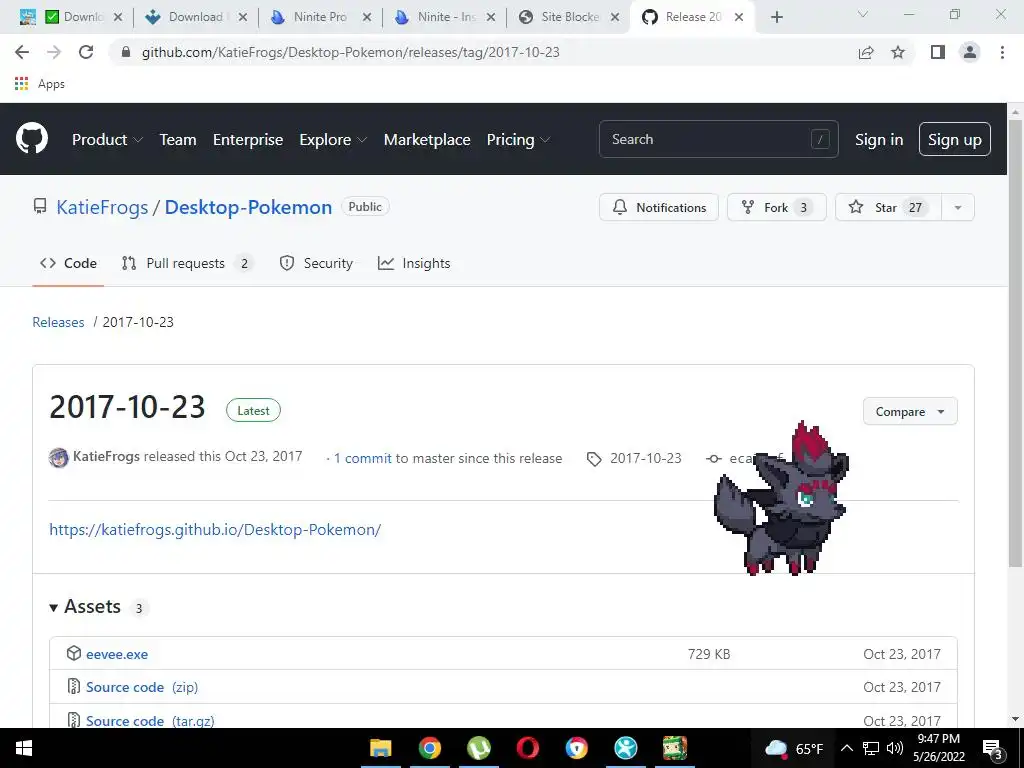Open Desktop-Pokemon repository link
1024x768 pixels.
pyautogui.click(x=248, y=207)
